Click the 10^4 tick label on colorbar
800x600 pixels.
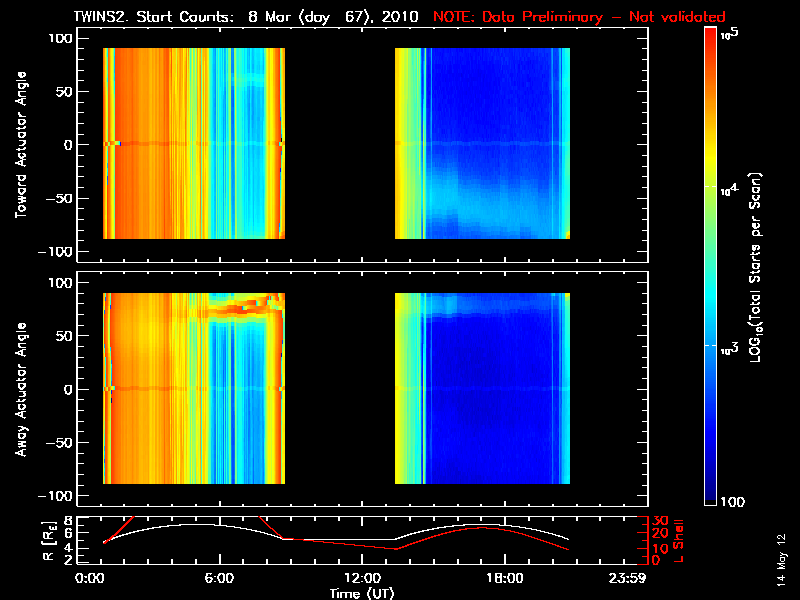point(730,190)
